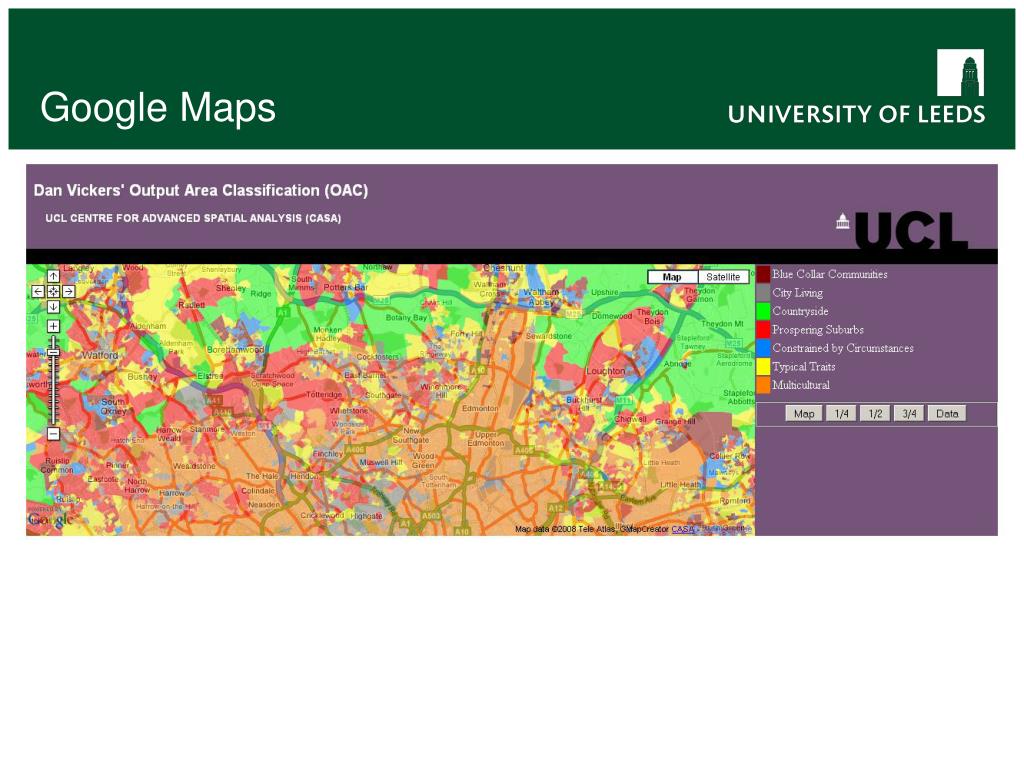The image size is (1024, 768).
Task: Click the 'Typical Traits' legend text
Action: tap(803, 367)
